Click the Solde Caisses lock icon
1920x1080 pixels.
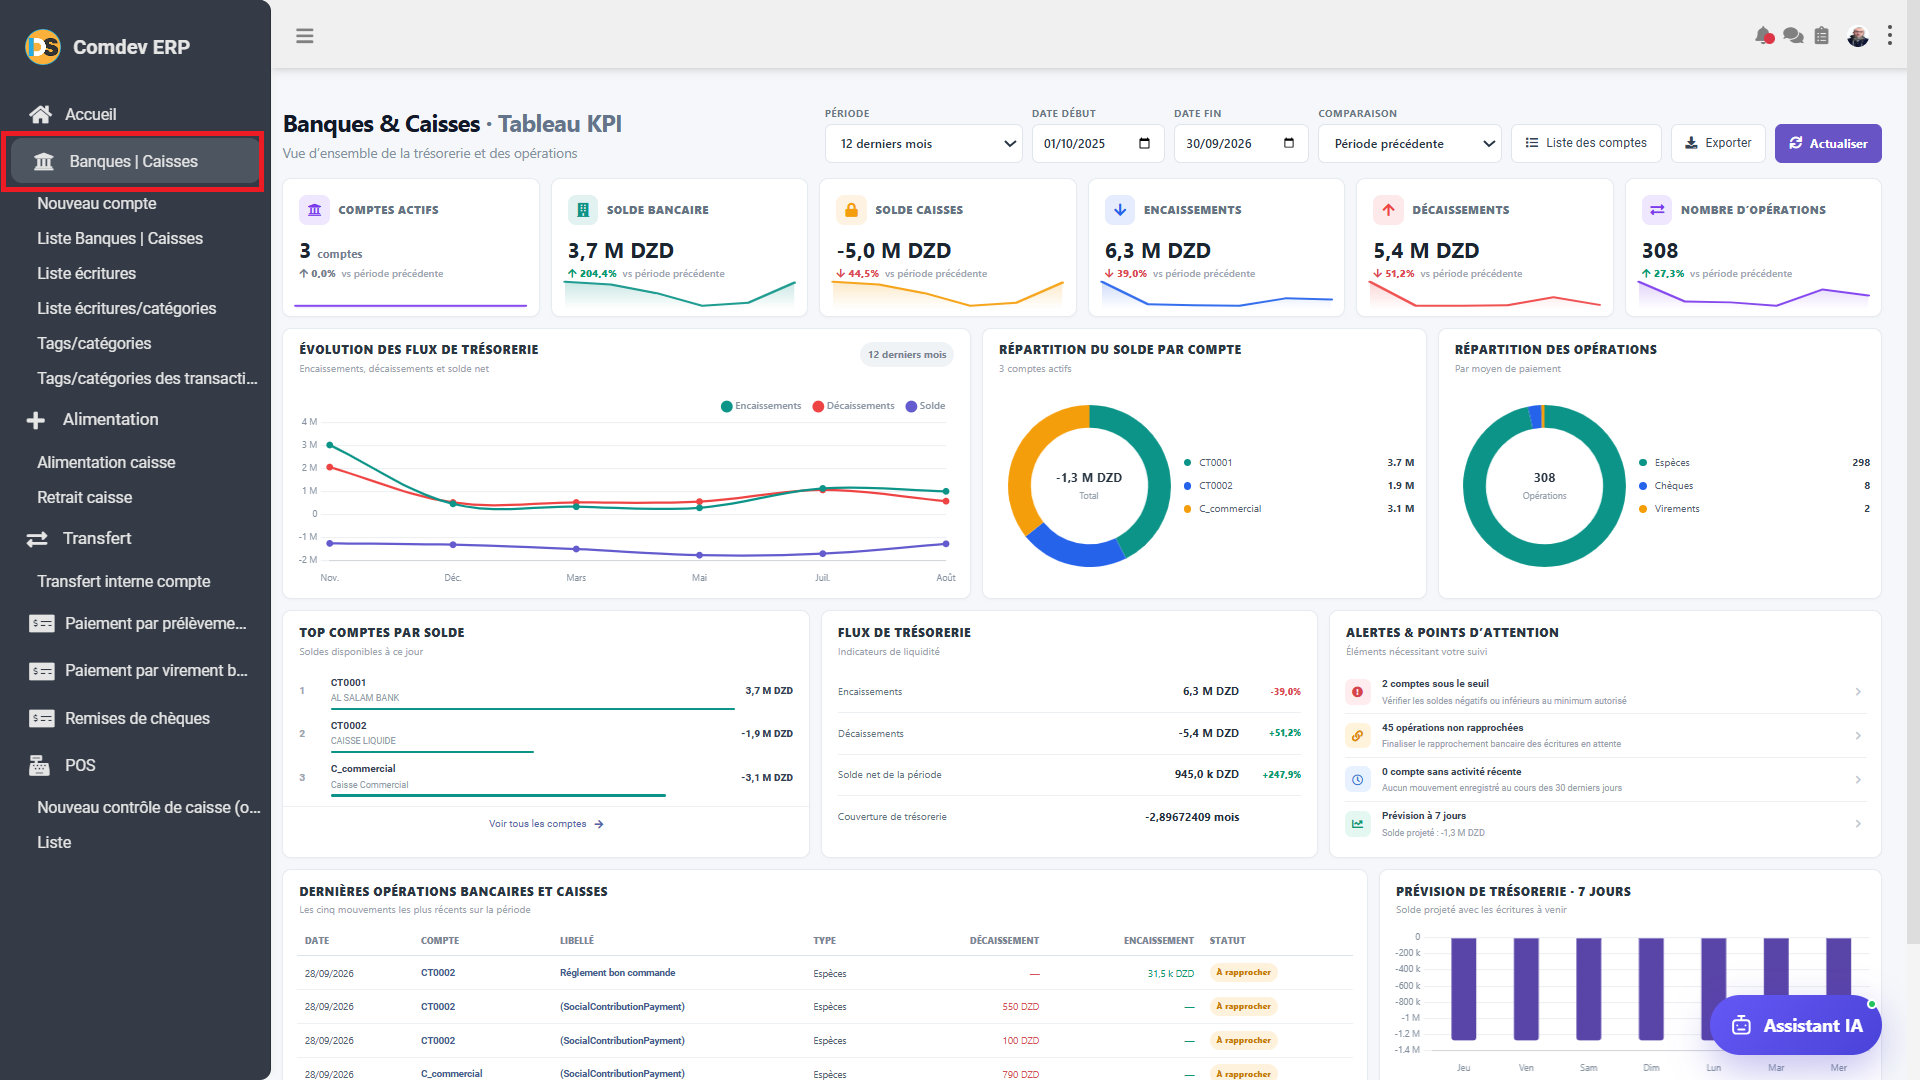coord(851,210)
